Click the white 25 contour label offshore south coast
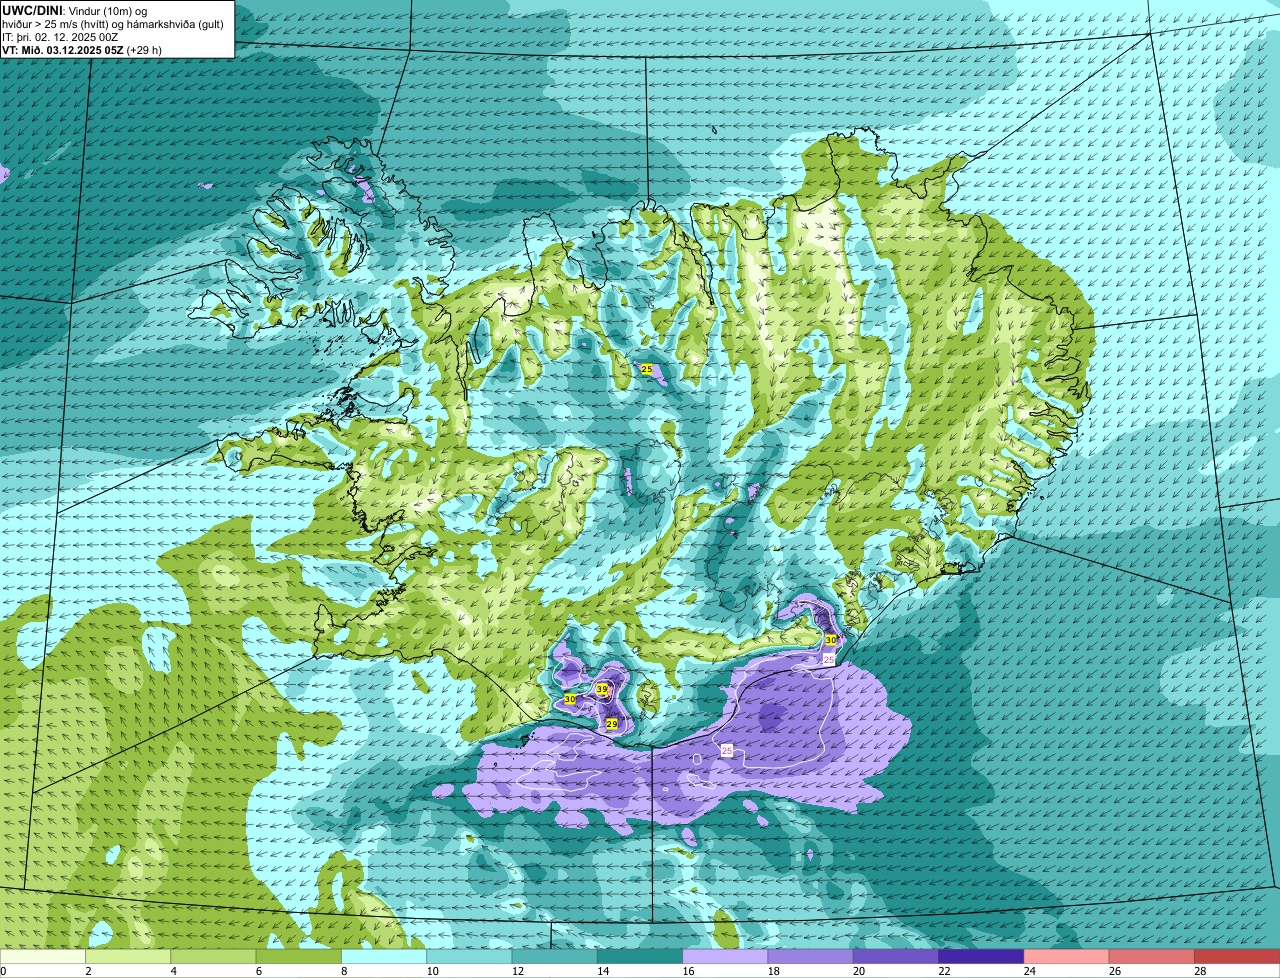This screenshot has height=978, width=1280. coord(727,749)
